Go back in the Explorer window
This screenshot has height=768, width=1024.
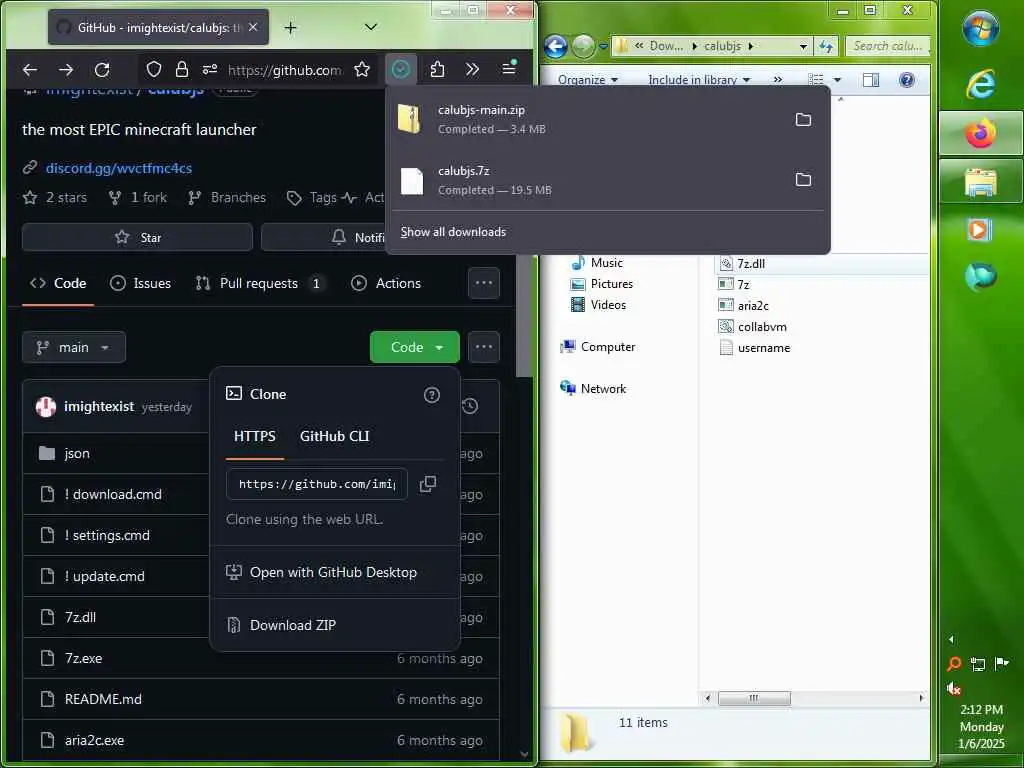(x=555, y=46)
